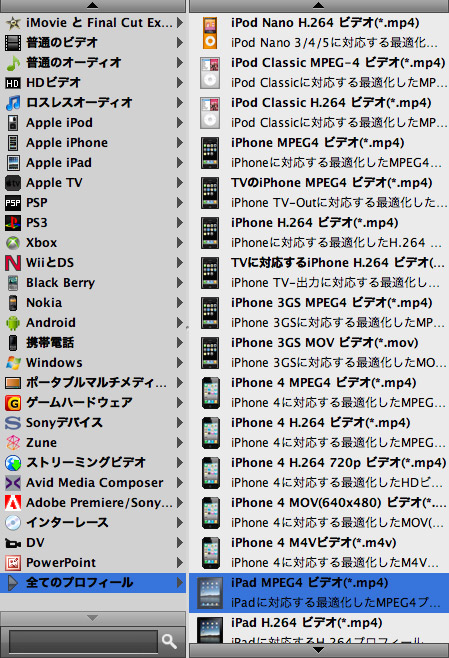This screenshot has width=449, height=658.
Task: Click the Windows flag icon
Action: pyautogui.click(x=13, y=363)
